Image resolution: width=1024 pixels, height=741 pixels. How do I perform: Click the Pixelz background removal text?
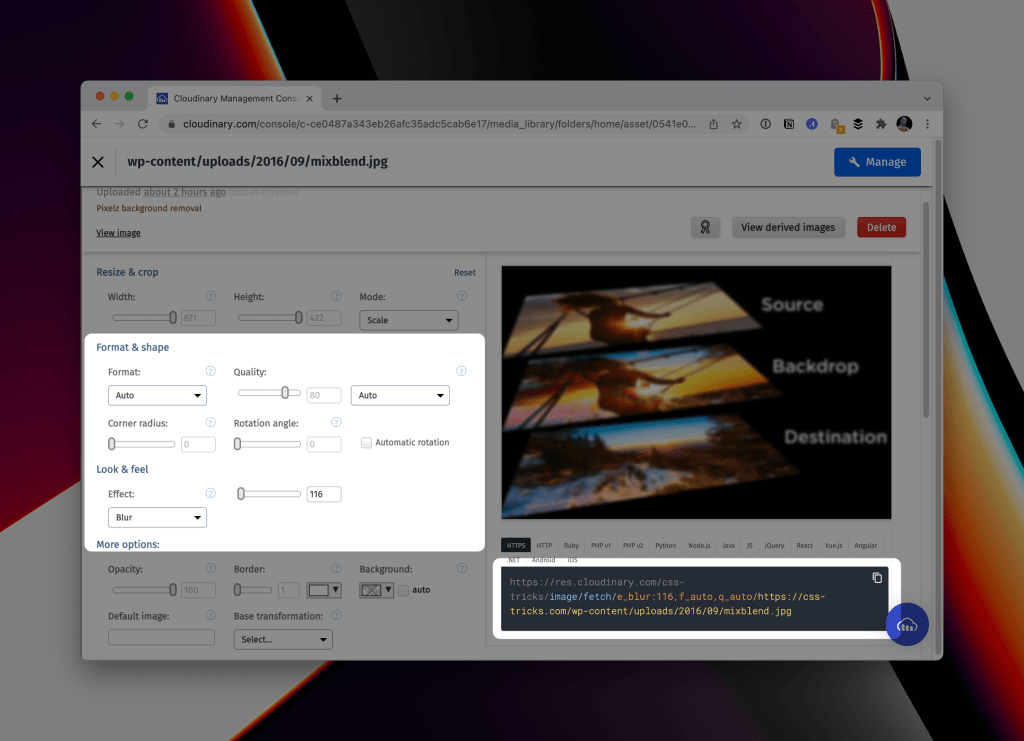click(149, 208)
